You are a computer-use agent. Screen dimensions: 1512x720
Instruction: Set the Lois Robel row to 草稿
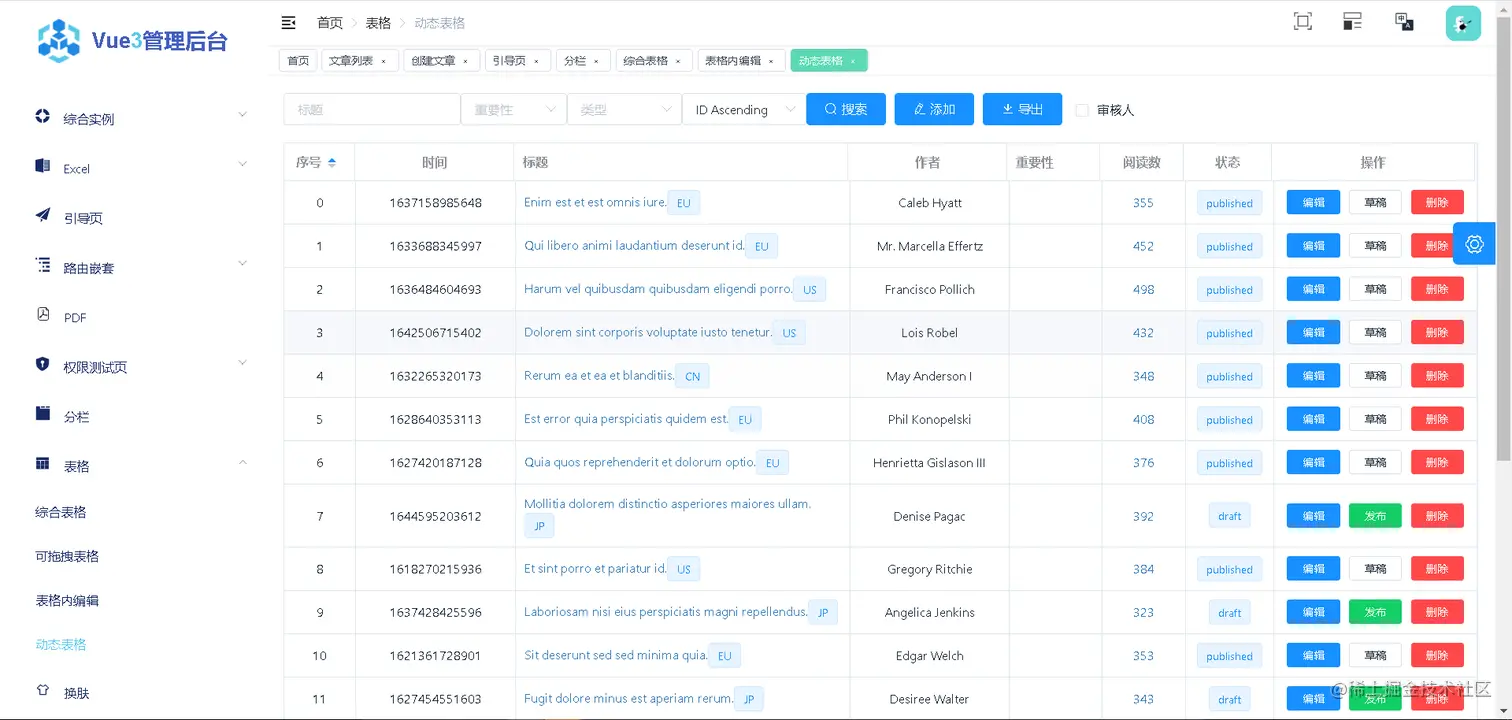point(1375,332)
